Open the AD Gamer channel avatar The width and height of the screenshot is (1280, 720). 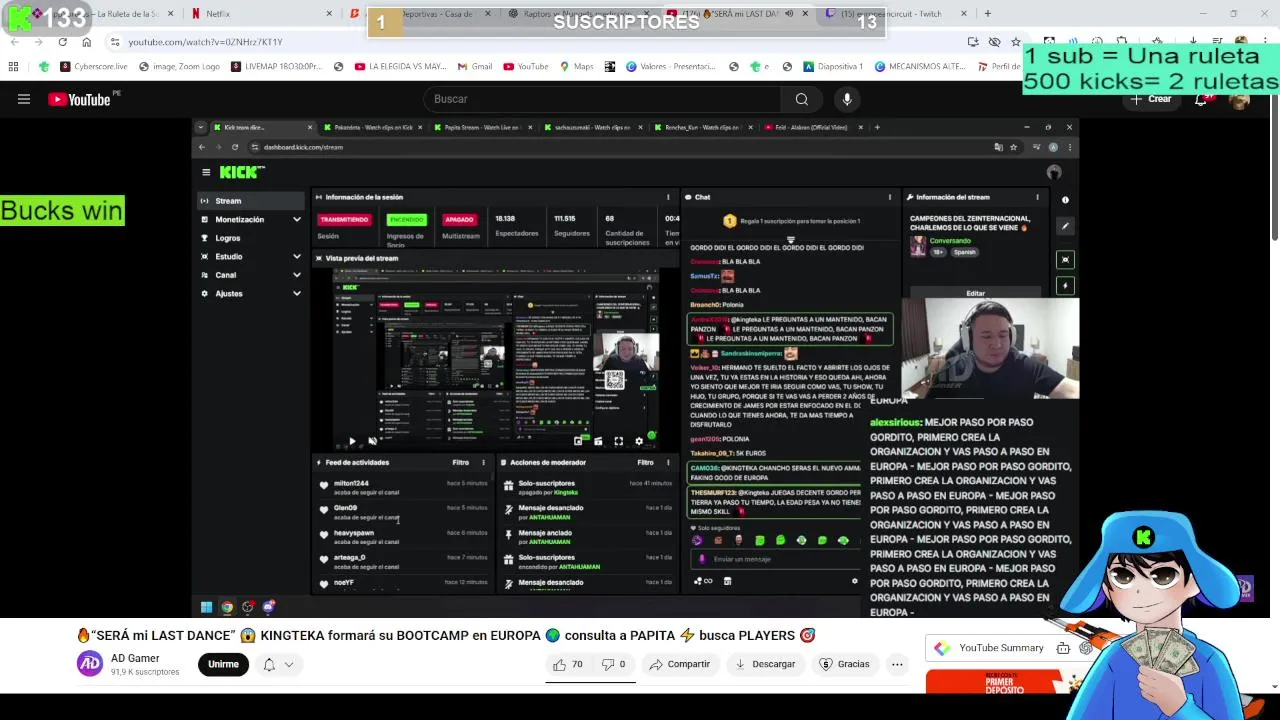point(90,664)
